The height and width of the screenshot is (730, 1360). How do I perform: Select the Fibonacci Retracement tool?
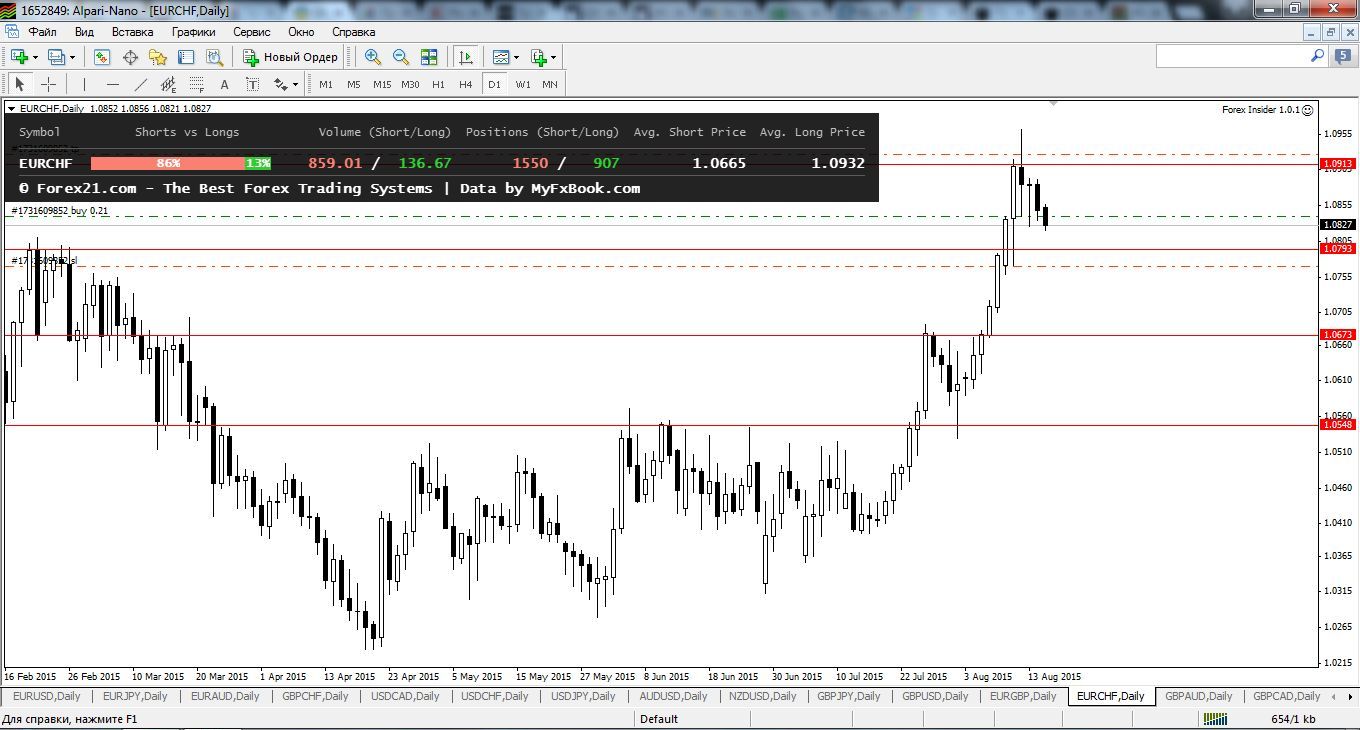click(196, 84)
